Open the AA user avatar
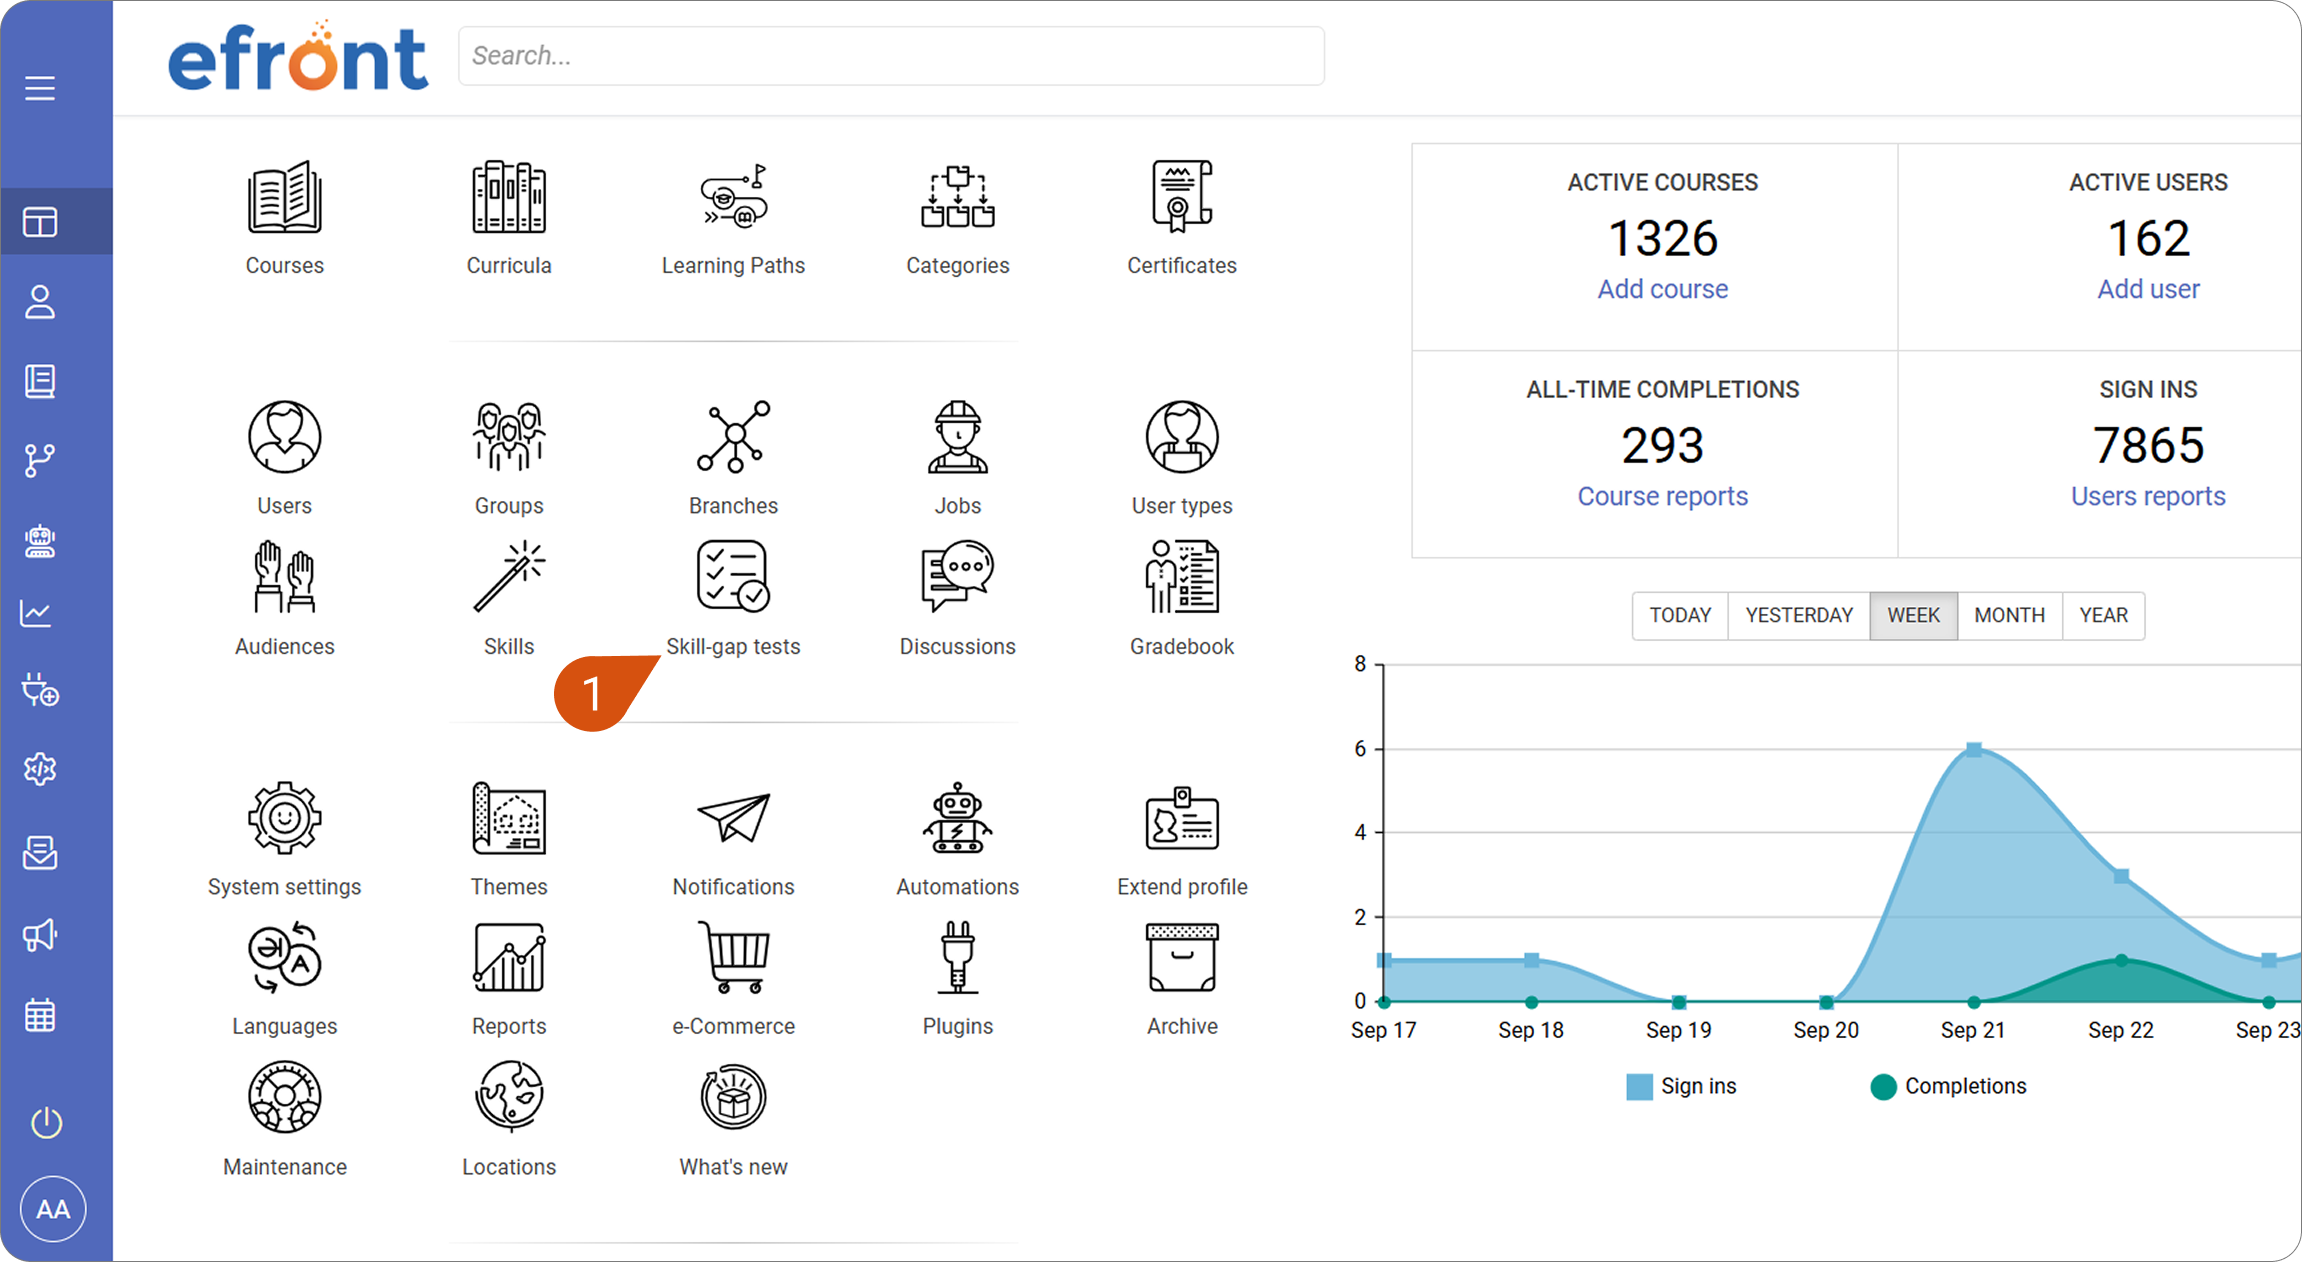This screenshot has height=1262, width=2302. tap(53, 1209)
